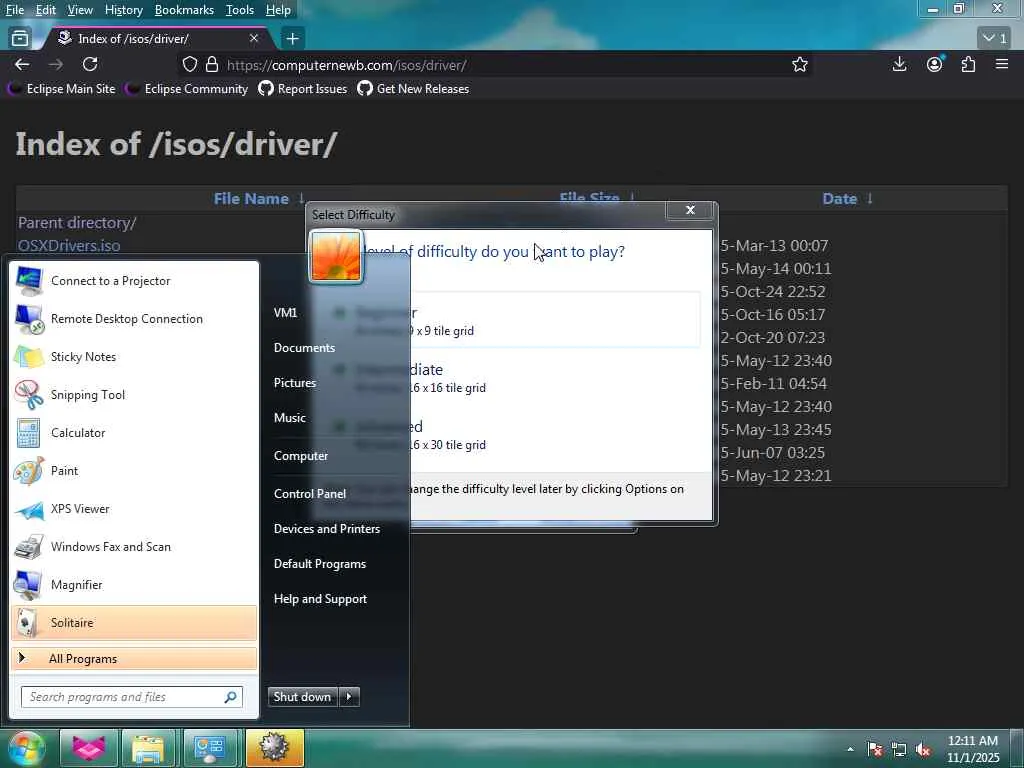The height and width of the screenshot is (768, 1024).
Task: Open the Parent directory link
Action: pyautogui.click(x=77, y=223)
